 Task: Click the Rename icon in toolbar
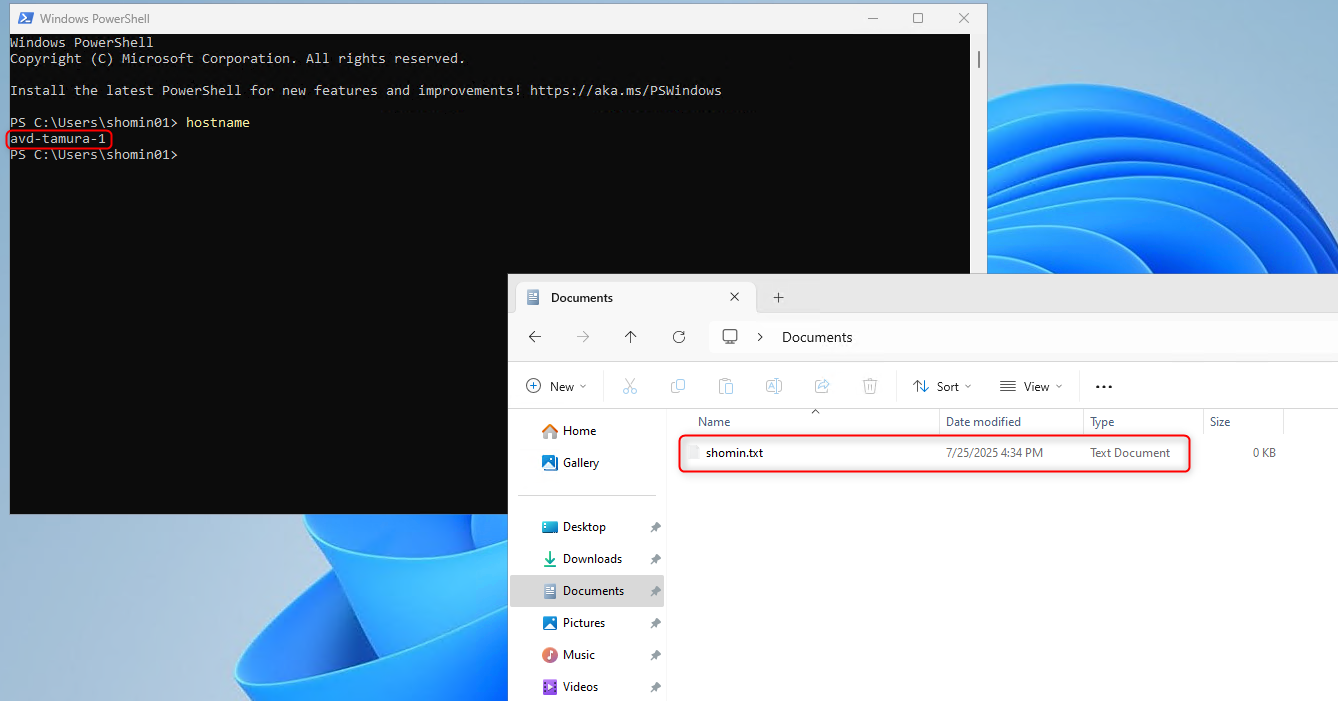click(774, 386)
